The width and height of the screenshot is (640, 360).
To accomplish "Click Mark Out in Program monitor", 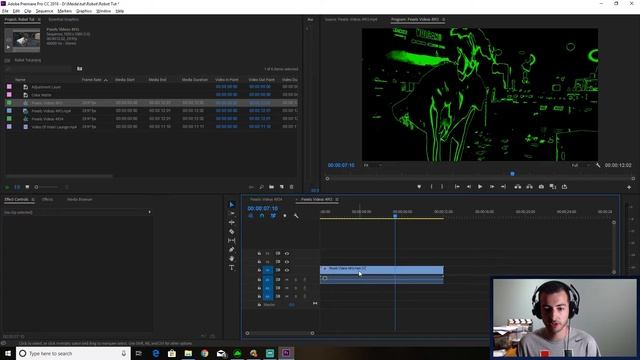I will click(x=442, y=187).
